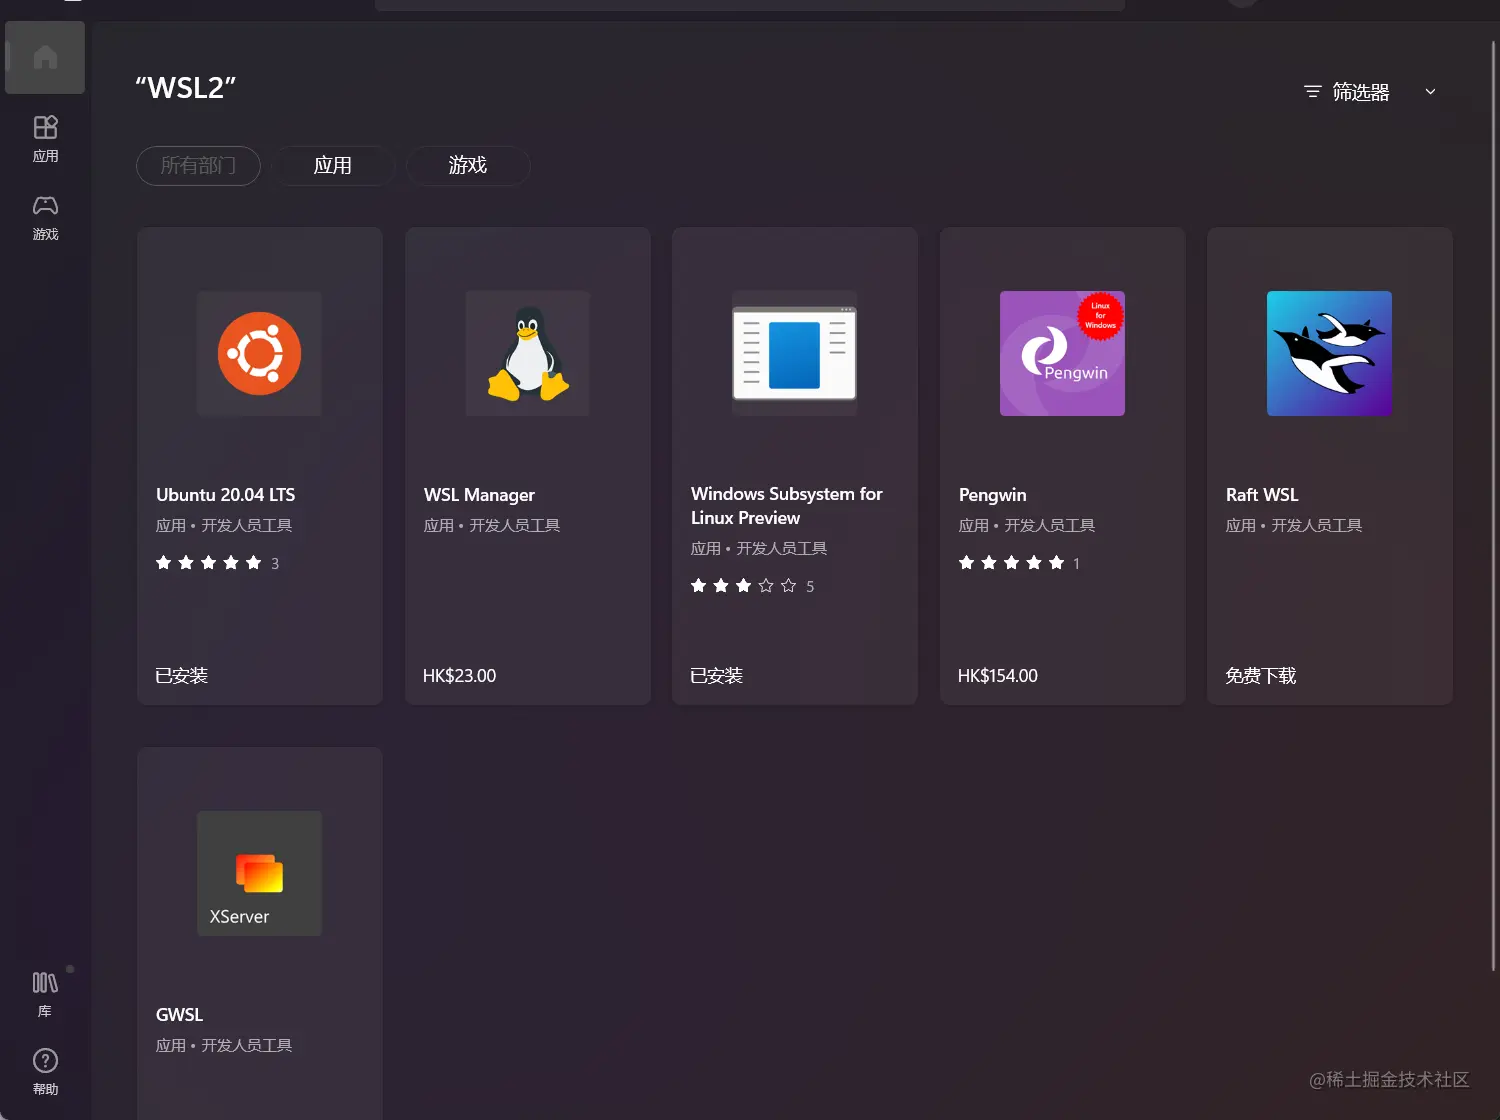Open the 应用 section in the sidebar
The height and width of the screenshot is (1120, 1500).
(45, 139)
